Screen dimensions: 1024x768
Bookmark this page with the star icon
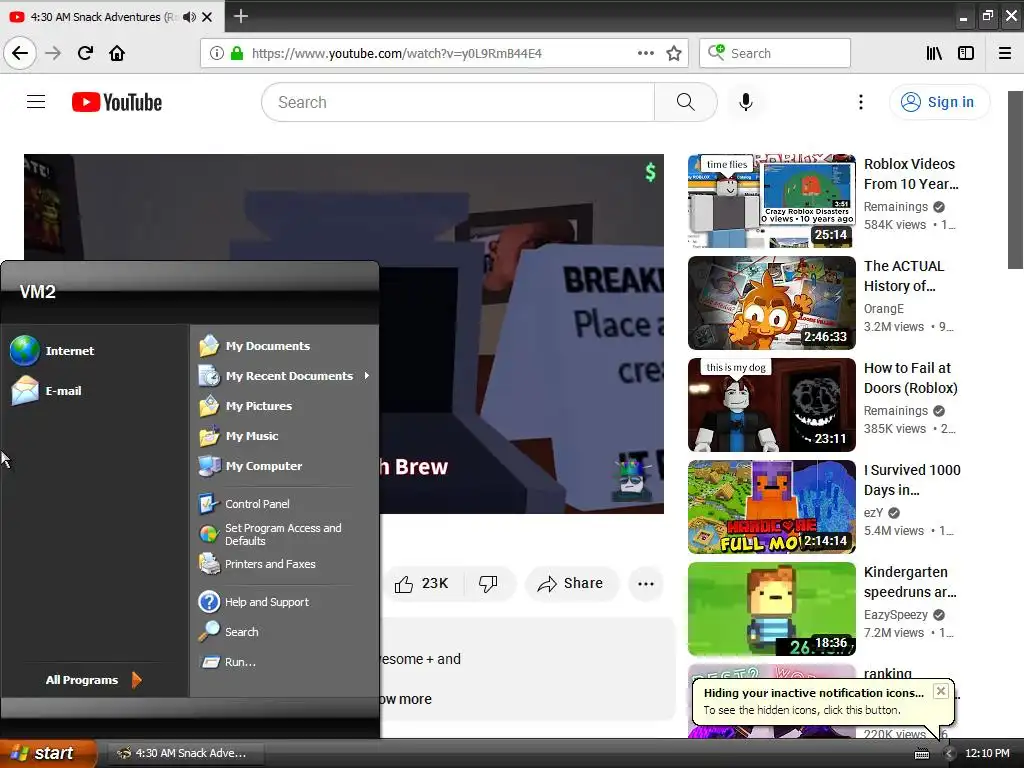click(674, 53)
